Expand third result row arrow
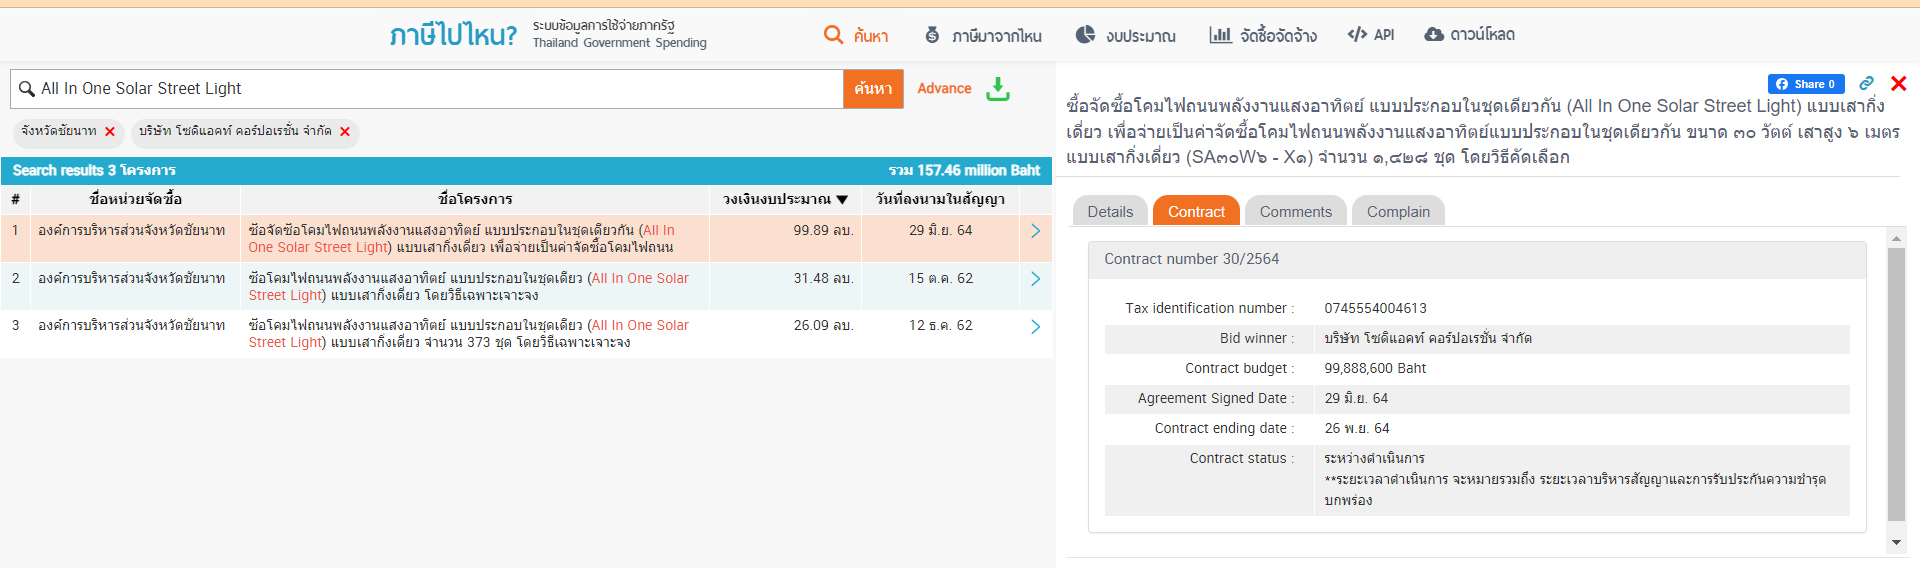Screen dimensions: 1920x568 [1035, 327]
